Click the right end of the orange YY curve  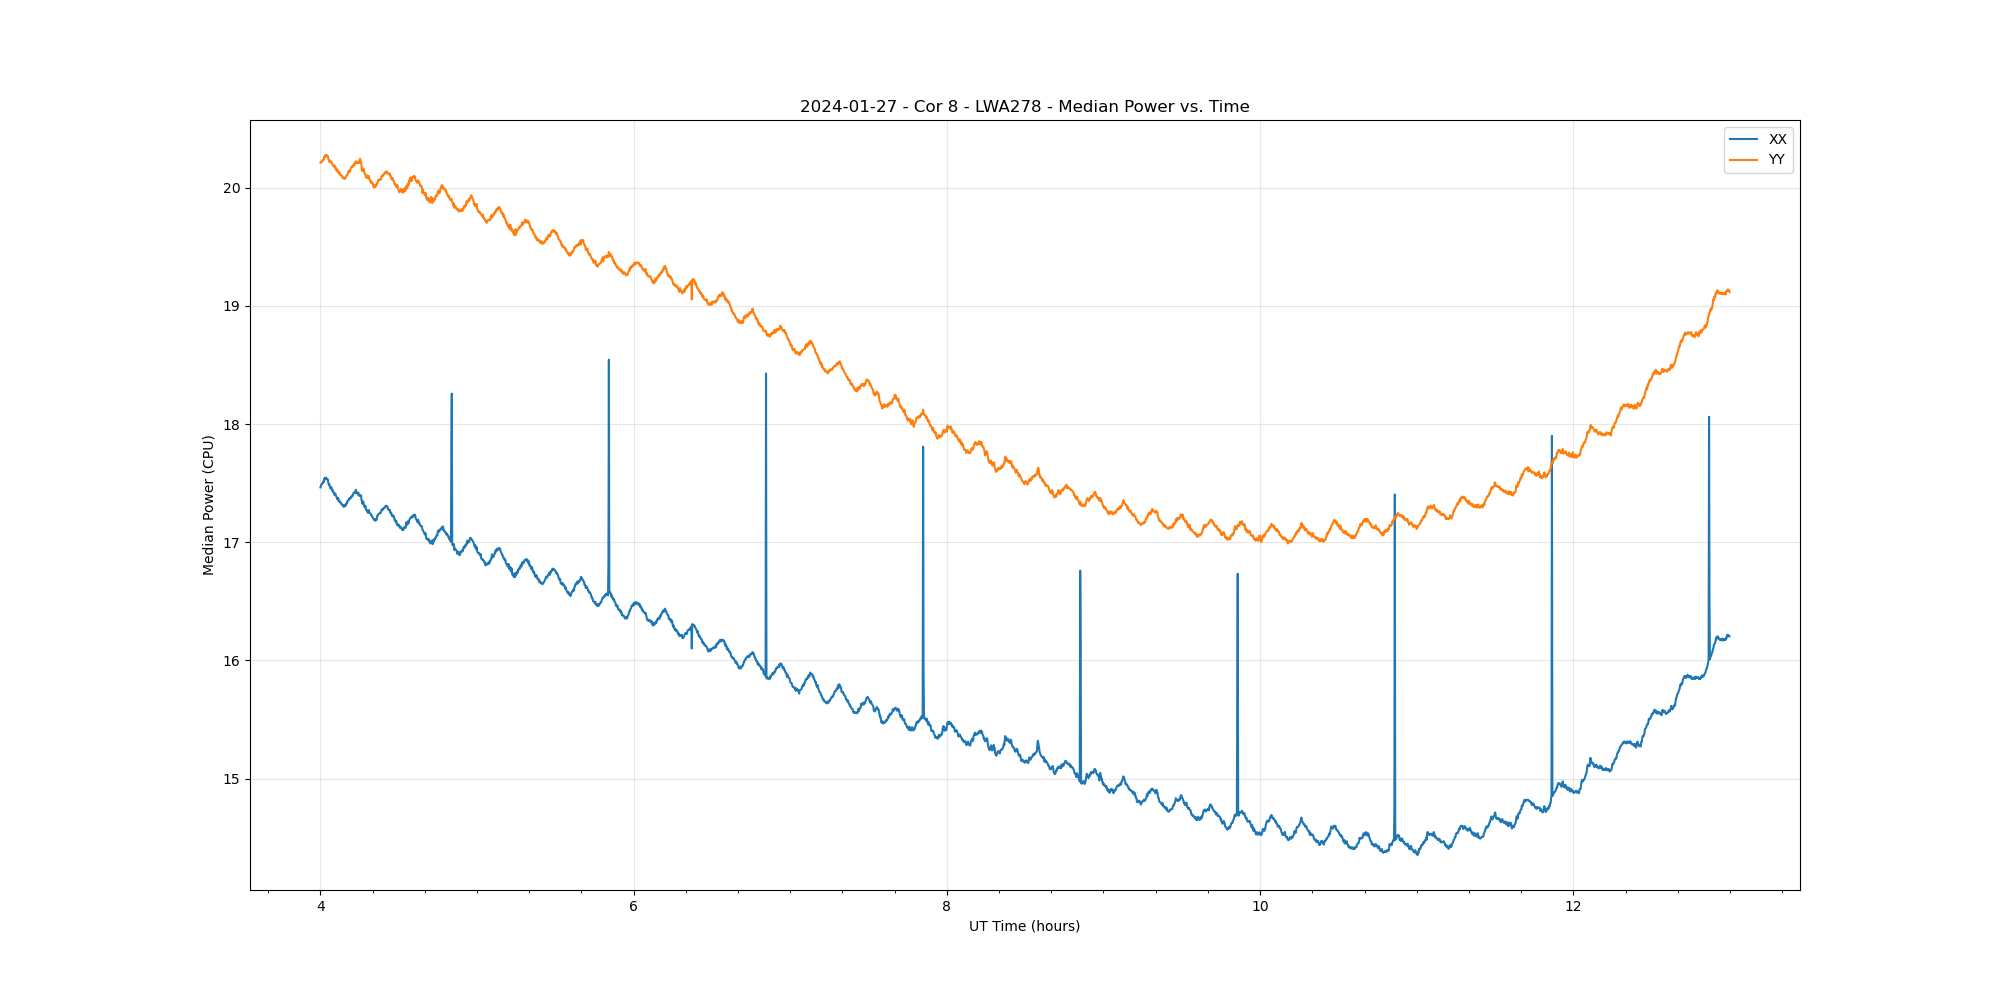coord(1729,291)
